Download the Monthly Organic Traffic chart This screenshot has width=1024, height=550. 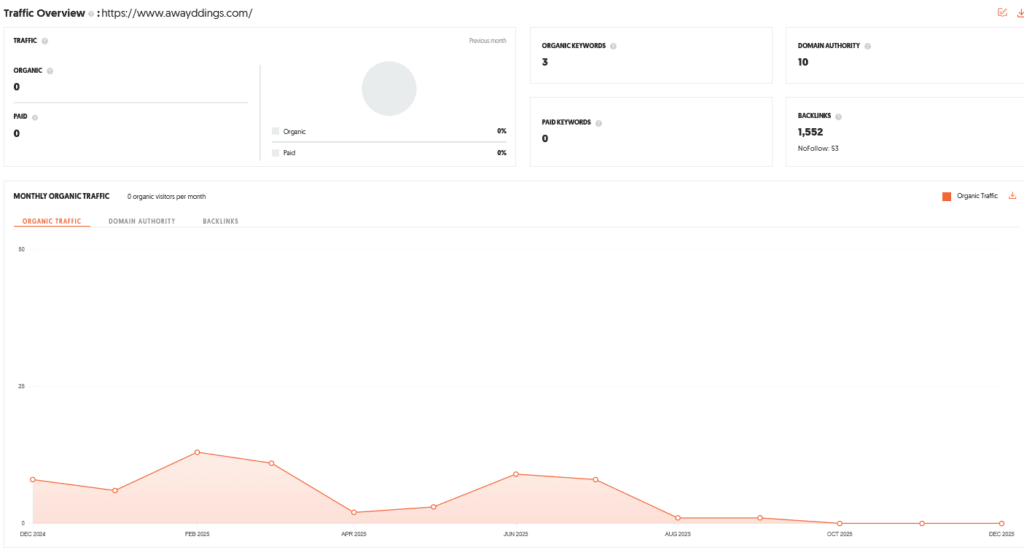(1012, 196)
